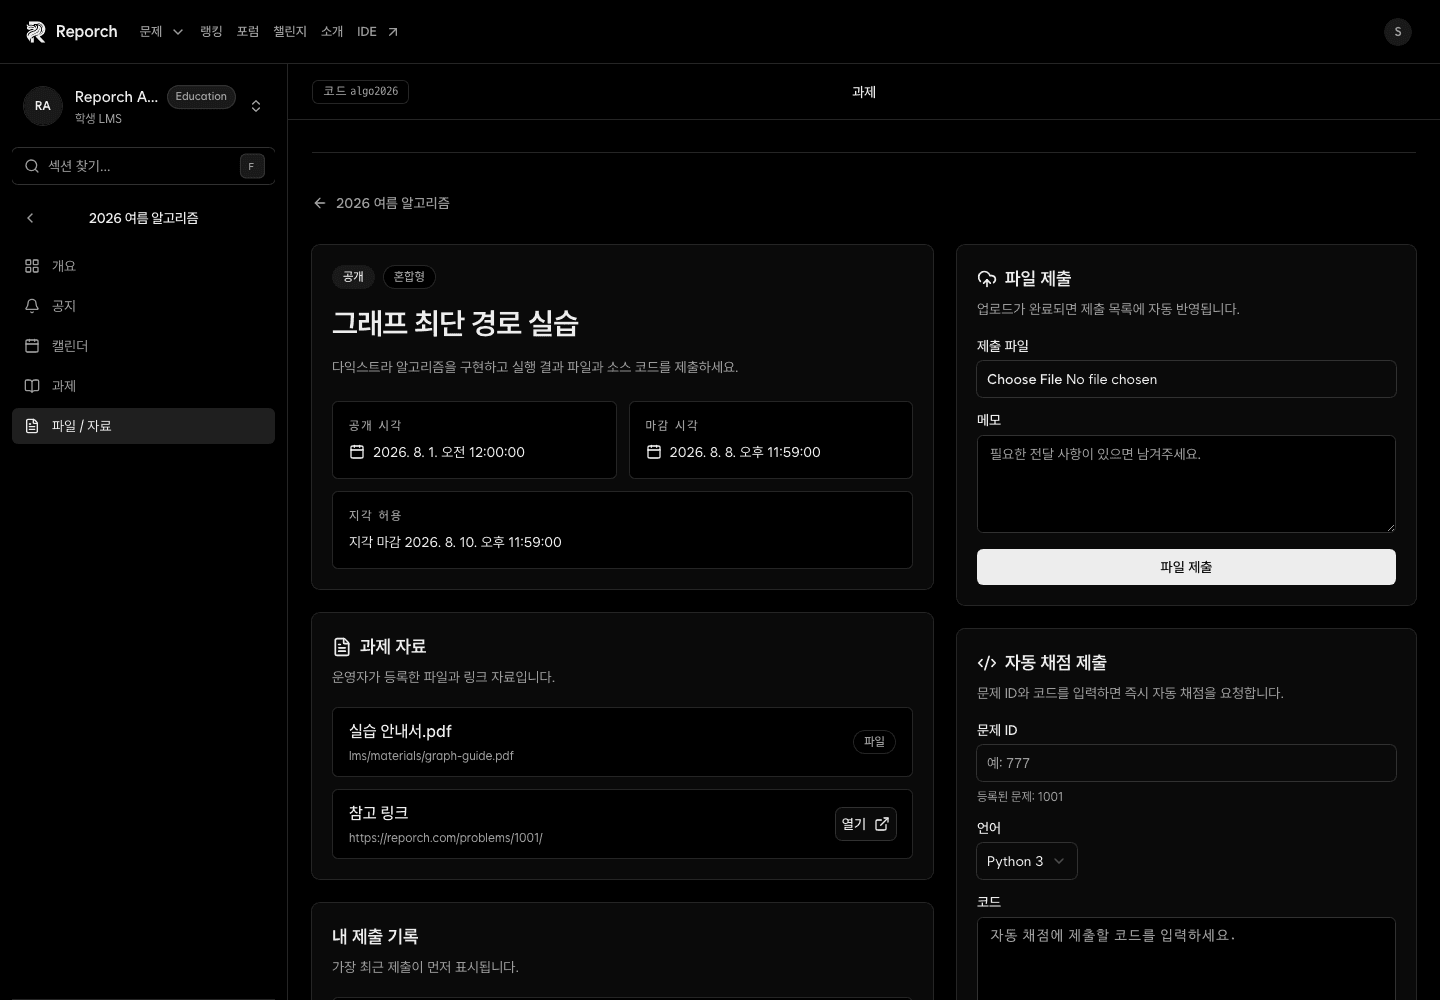Open the S user avatar menu

(1398, 32)
